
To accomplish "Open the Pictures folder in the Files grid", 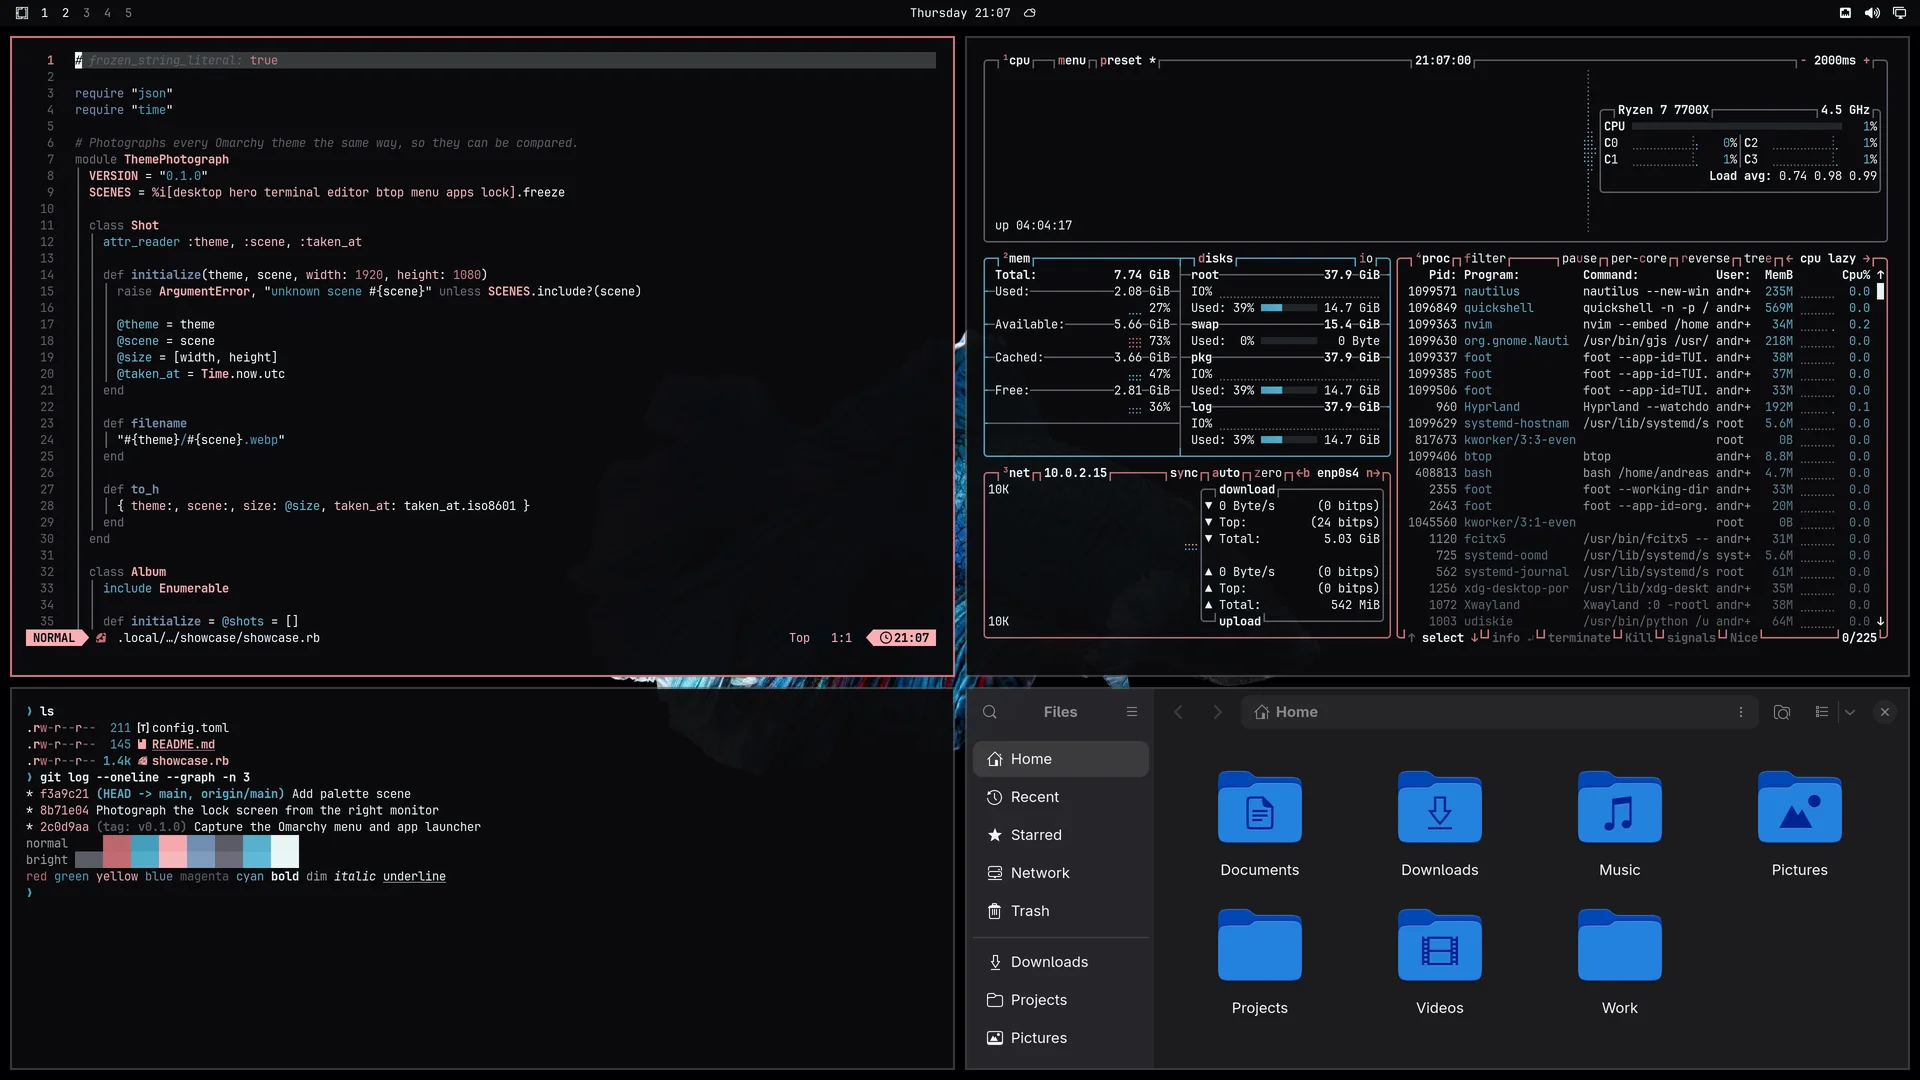I will point(1800,807).
